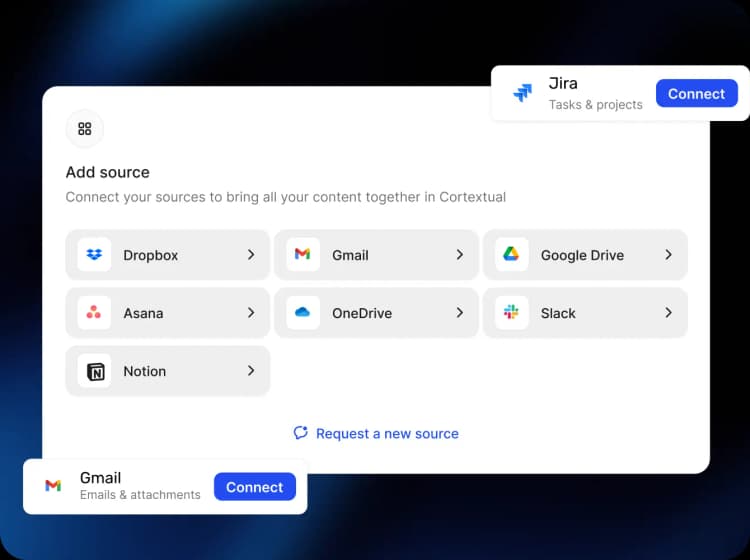Click the Add source heading

[108, 172]
